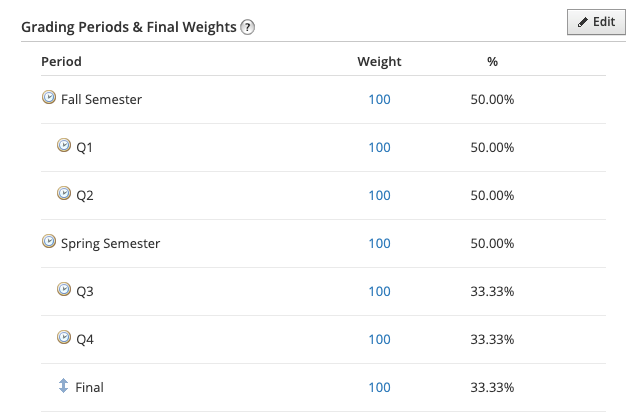Open the Q3 weight value link
Screen dimensions: 639x420
379,291
